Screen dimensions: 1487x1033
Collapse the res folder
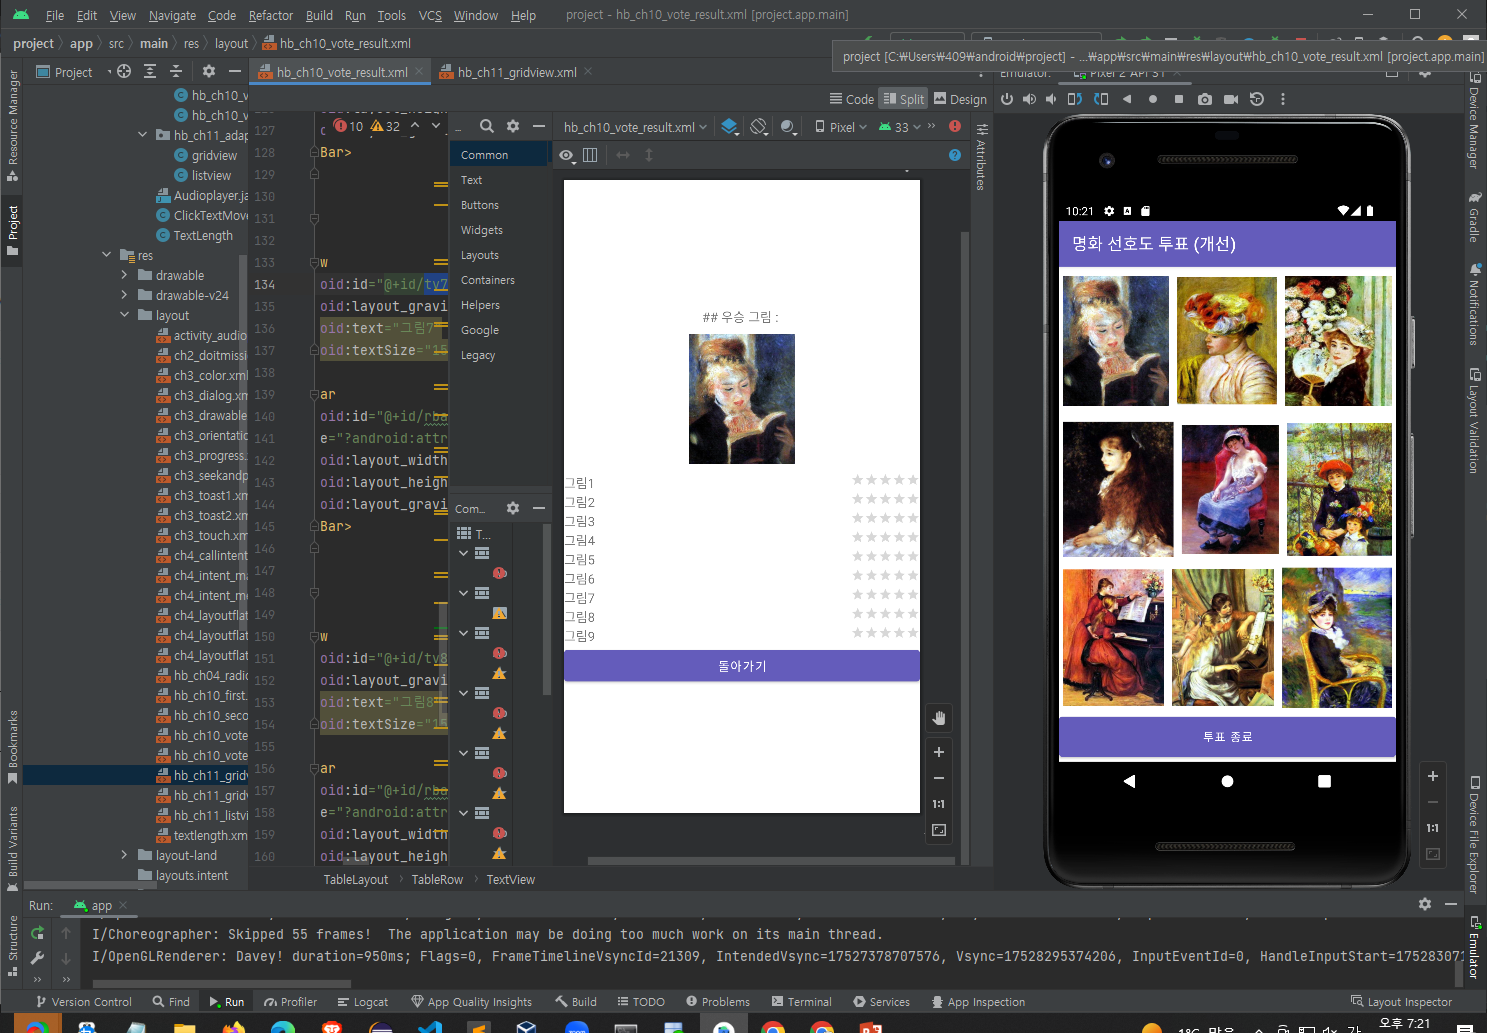point(106,255)
